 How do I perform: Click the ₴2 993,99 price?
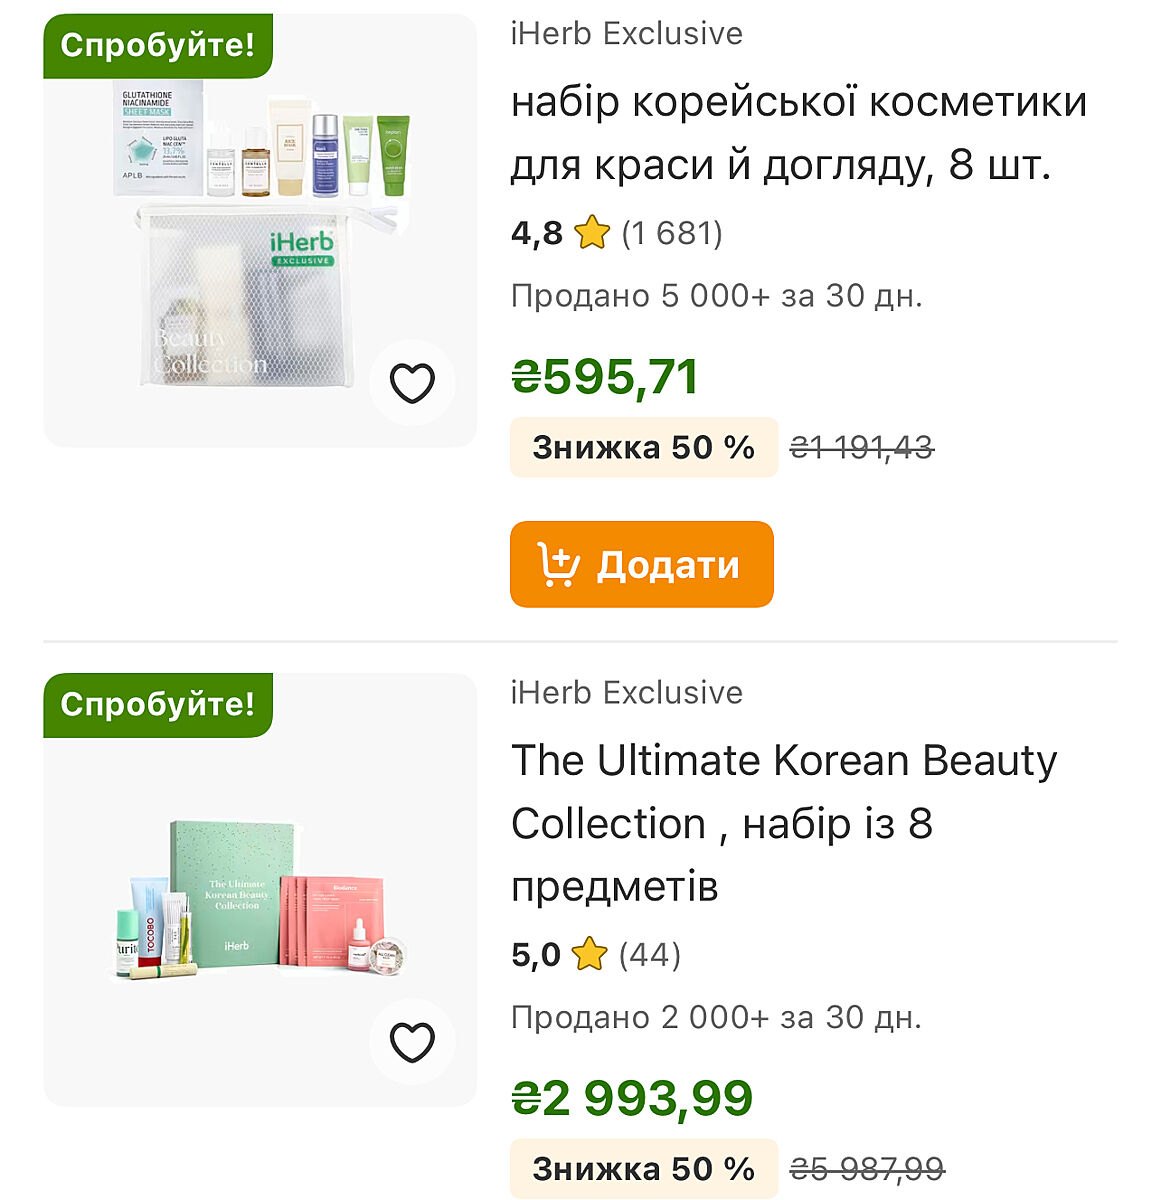[x=631, y=1098]
